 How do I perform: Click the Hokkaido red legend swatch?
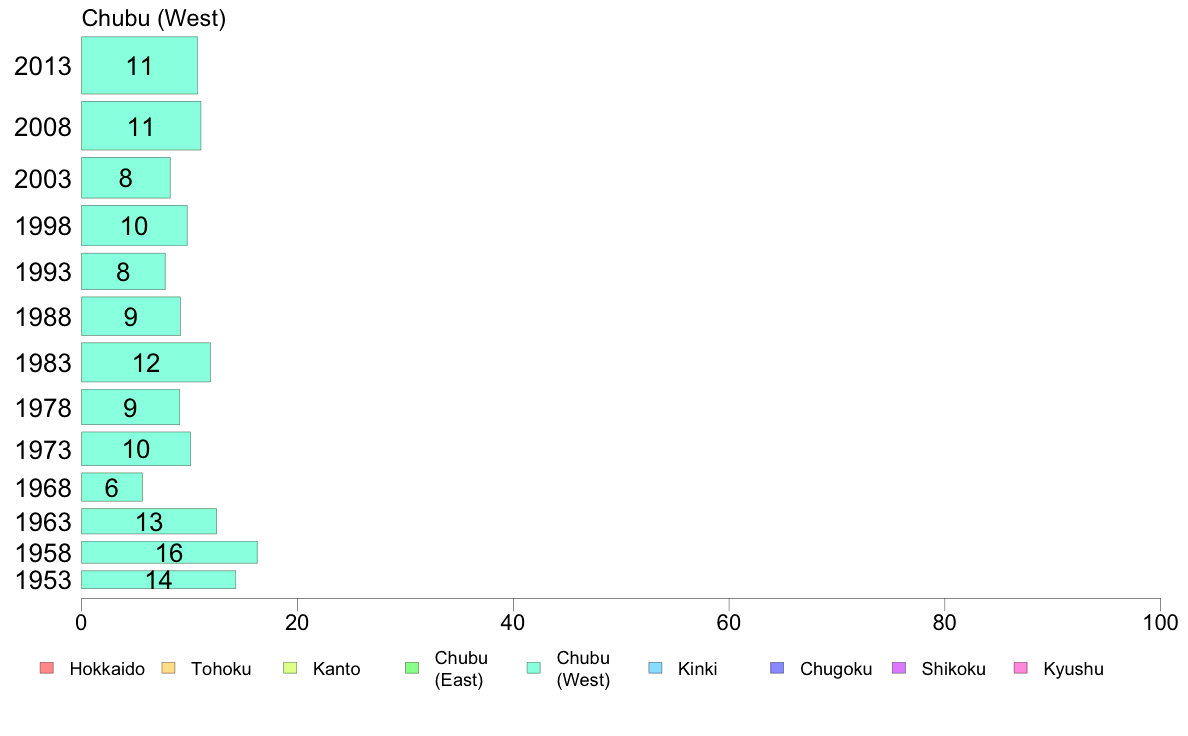pyautogui.click(x=47, y=668)
